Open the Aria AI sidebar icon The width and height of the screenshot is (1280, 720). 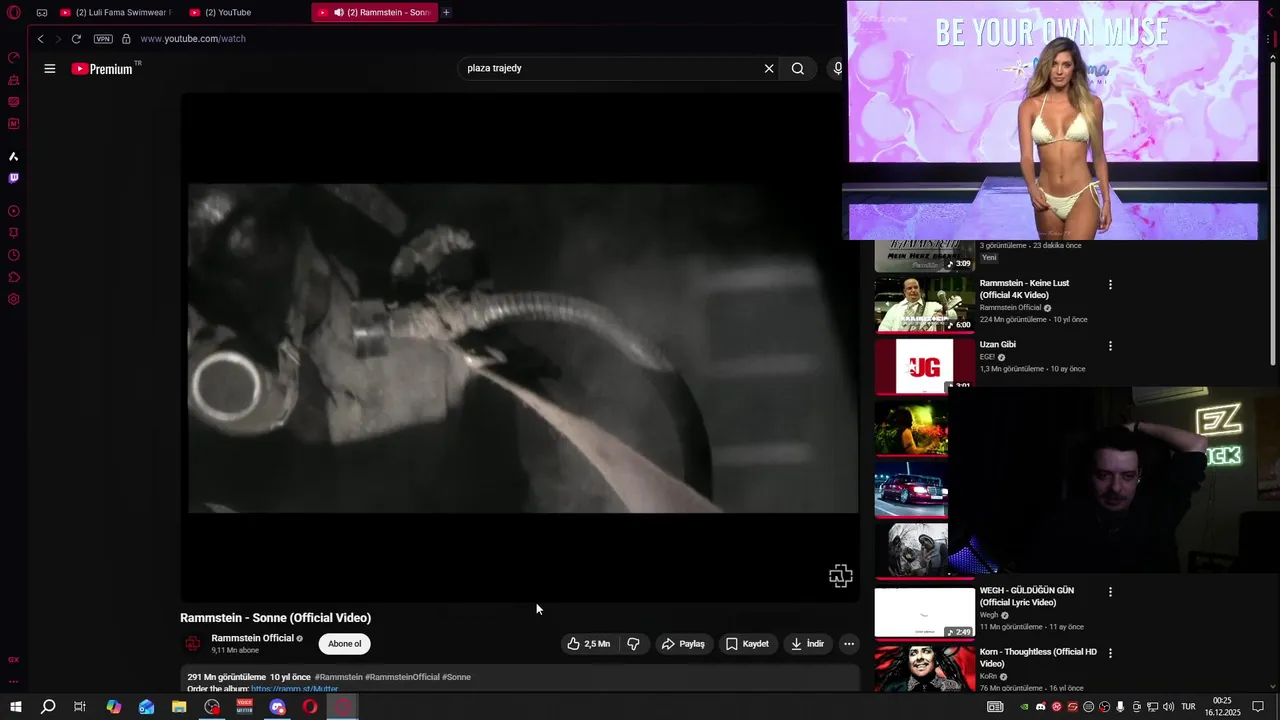(13, 156)
